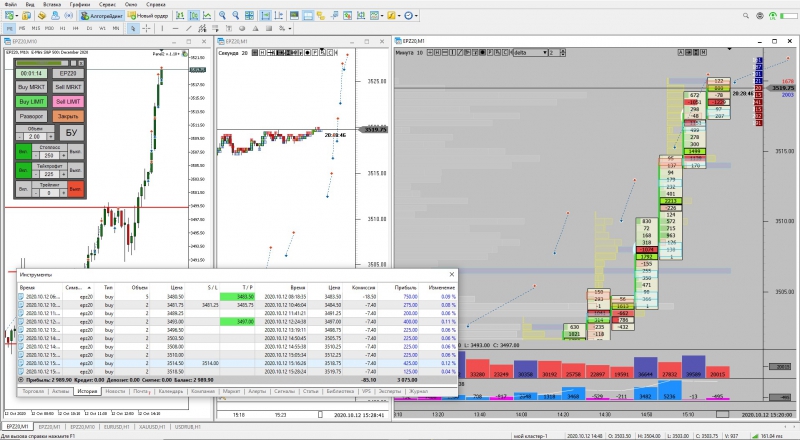Viewport: 800px width, 440px height.
Task: Expand the clock icon dropdown
Action: click(x=416, y=16)
